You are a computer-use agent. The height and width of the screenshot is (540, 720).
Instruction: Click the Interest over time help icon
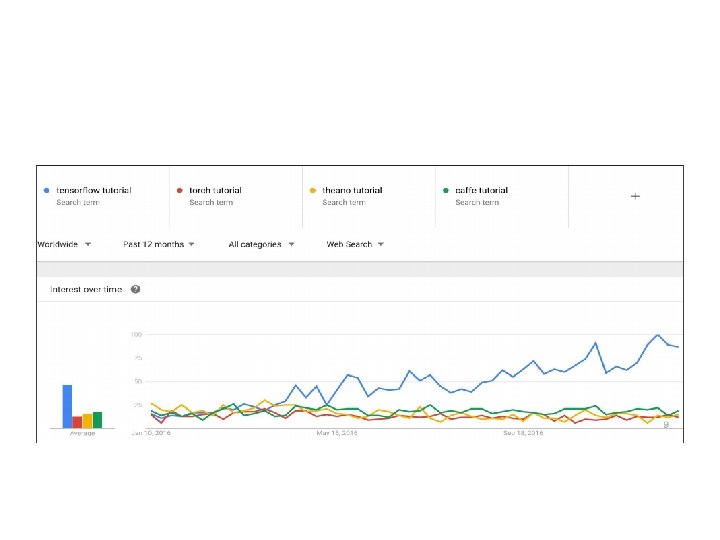(x=135, y=289)
